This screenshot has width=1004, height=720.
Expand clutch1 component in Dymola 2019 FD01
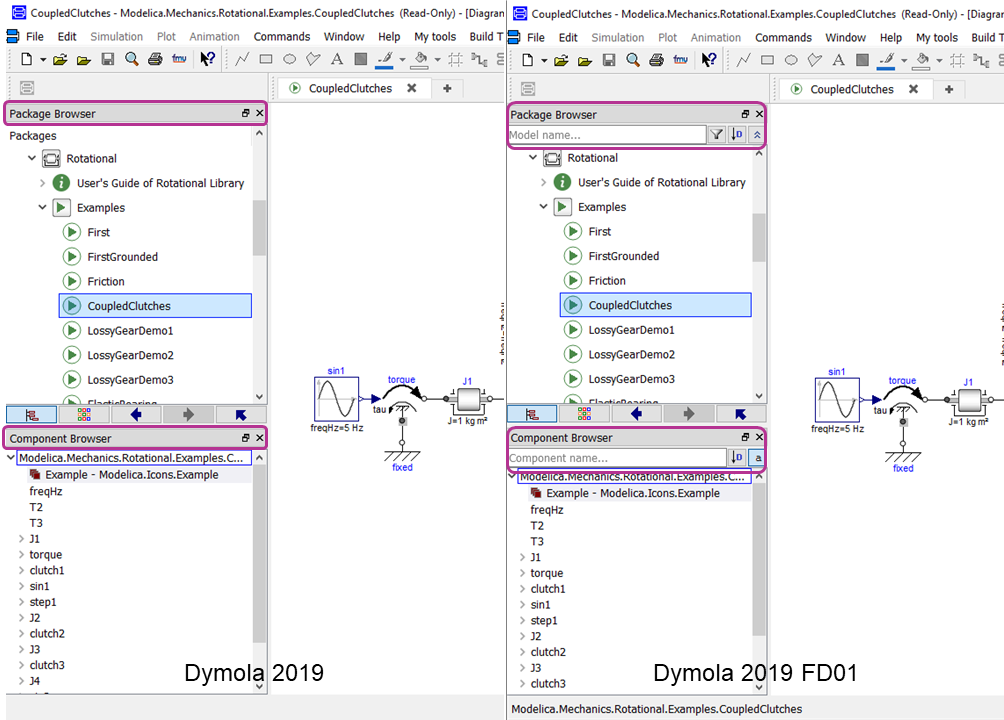(x=522, y=589)
